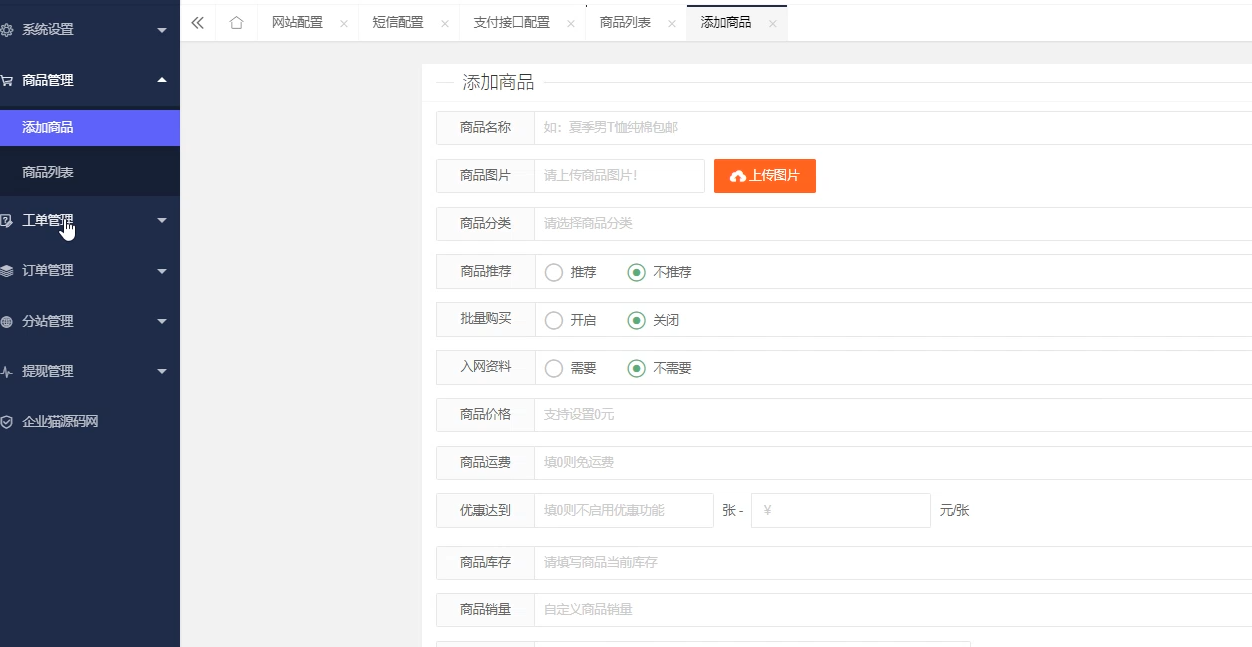Switch to the 商品列表 tab
The width and height of the screenshot is (1252, 647).
(x=626, y=21)
